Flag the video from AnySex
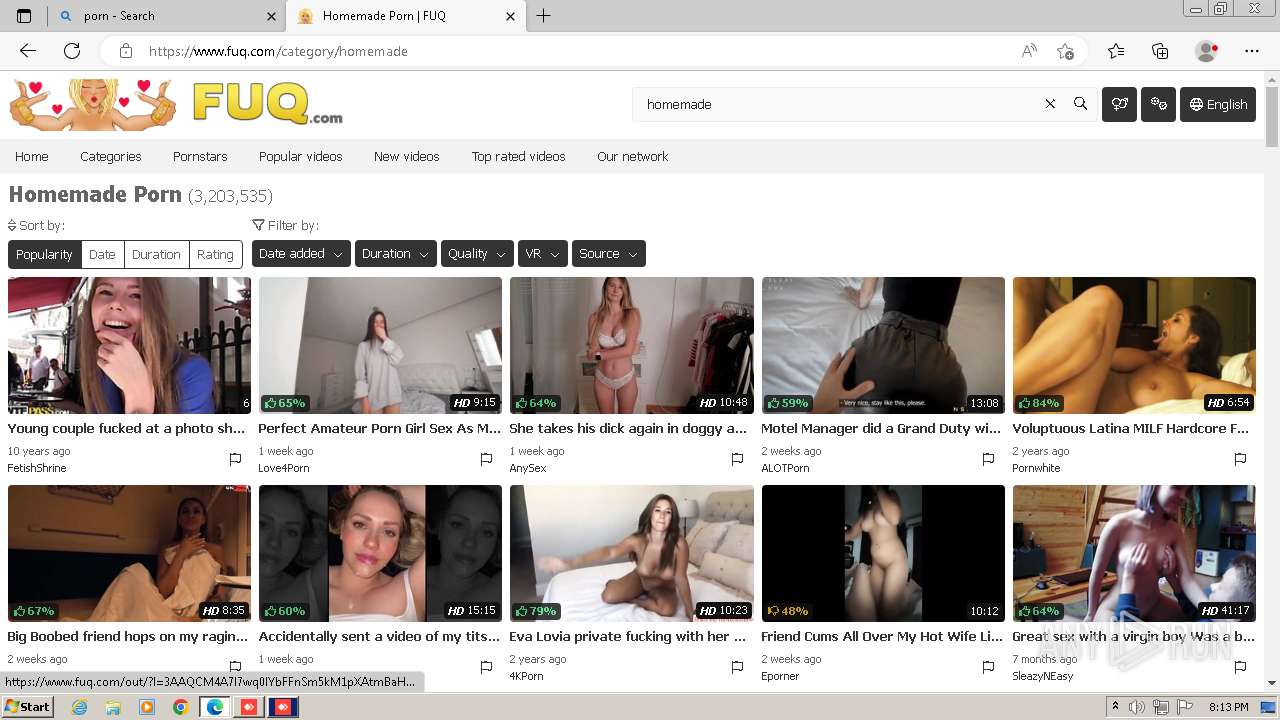This screenshot has height=720, width=1280. click(737, 459)
